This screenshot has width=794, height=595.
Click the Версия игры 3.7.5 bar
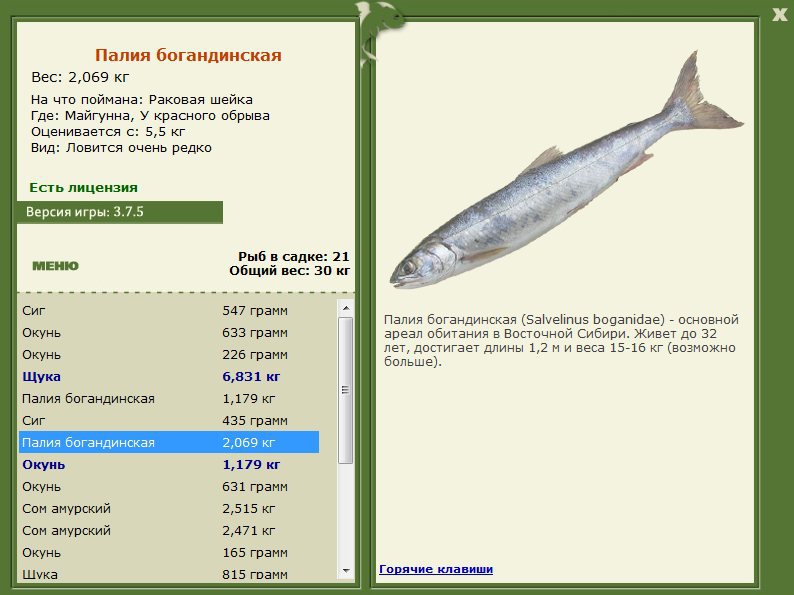120,212
